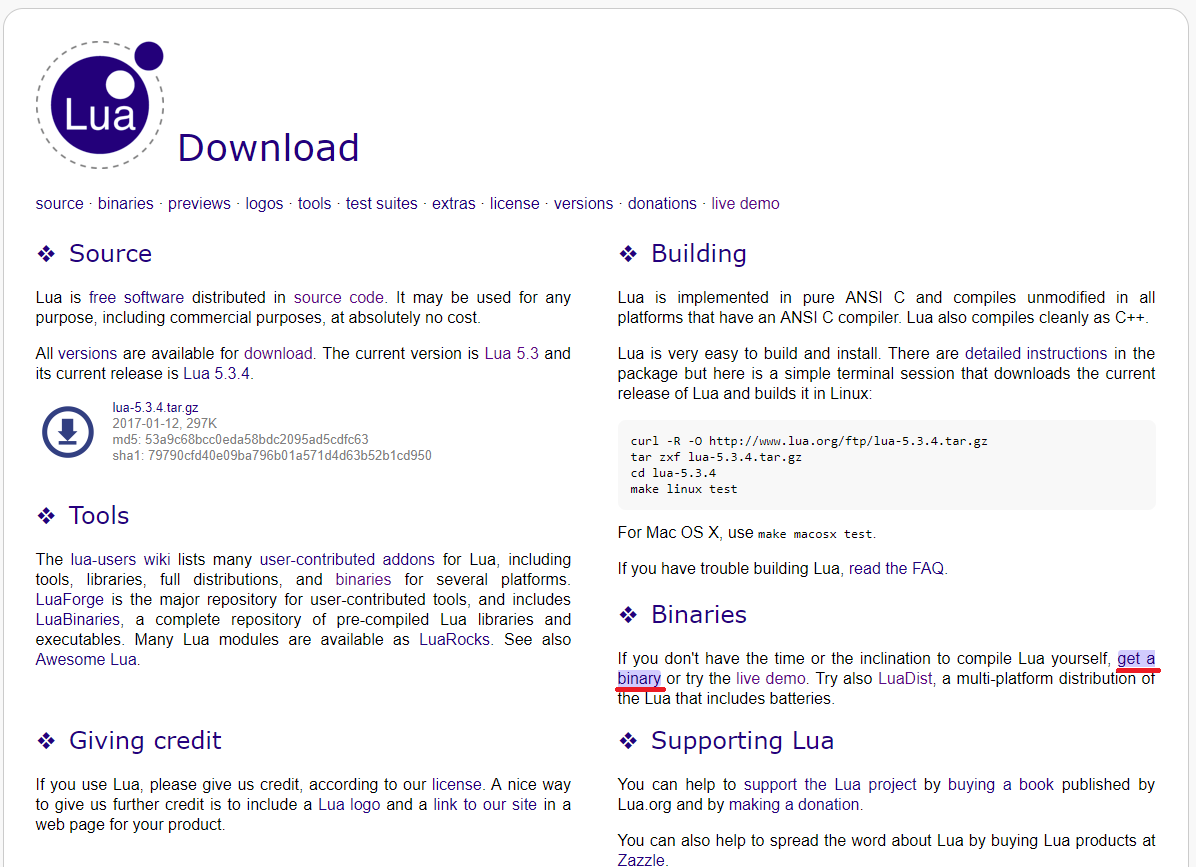Open the user-contributed addons link
1196x867 pixels.
point(347,560)
